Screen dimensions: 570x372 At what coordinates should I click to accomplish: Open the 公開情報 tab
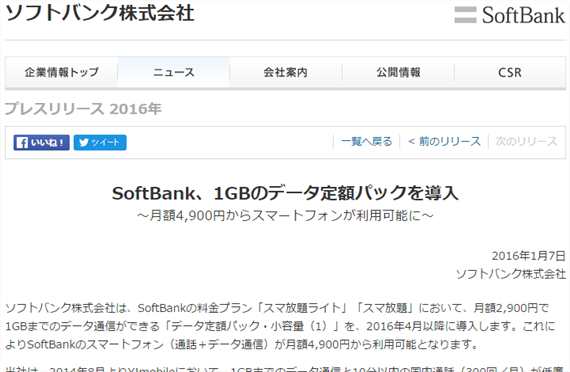(x=398, y=72)
